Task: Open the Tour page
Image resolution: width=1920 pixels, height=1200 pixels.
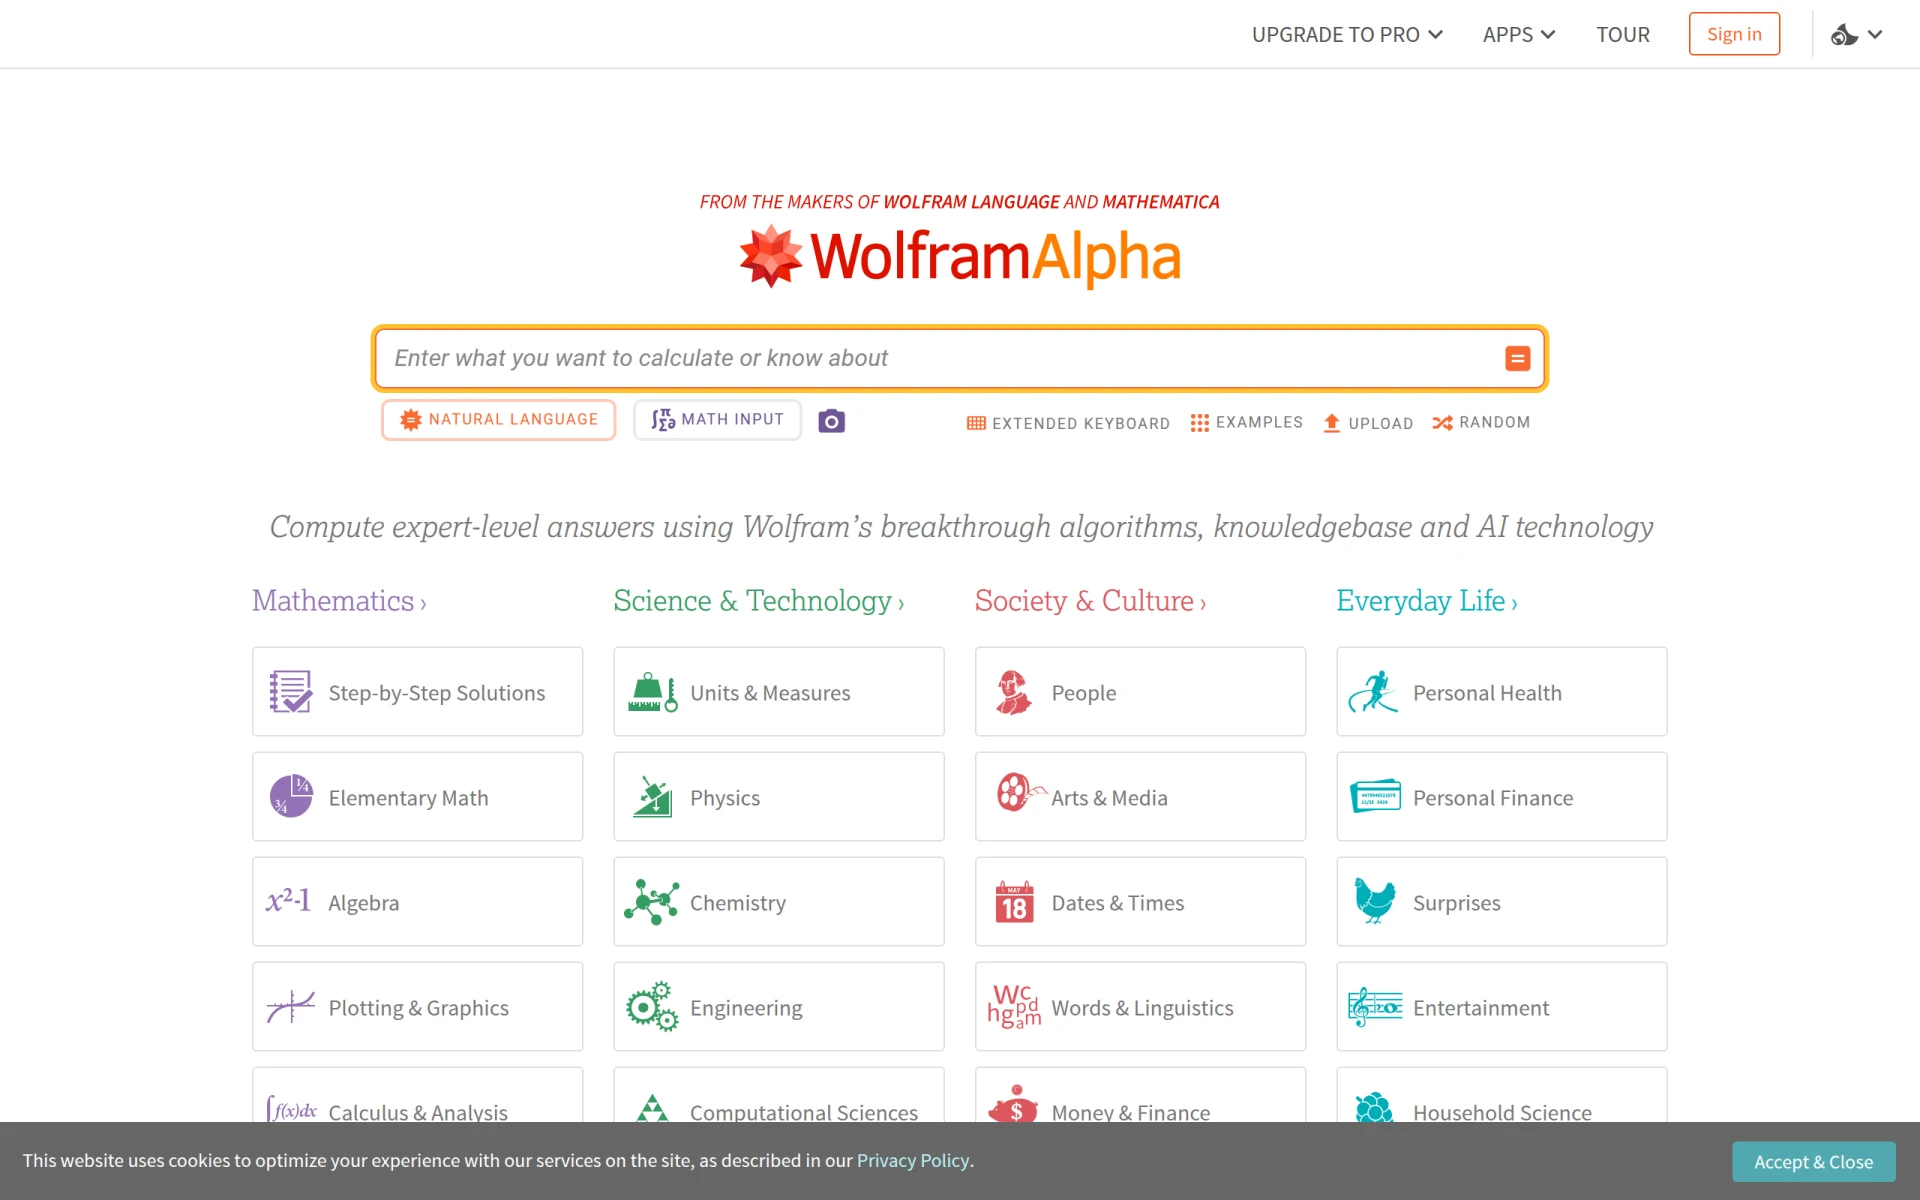Action: pyautogui.click(x=1622, y=35)
